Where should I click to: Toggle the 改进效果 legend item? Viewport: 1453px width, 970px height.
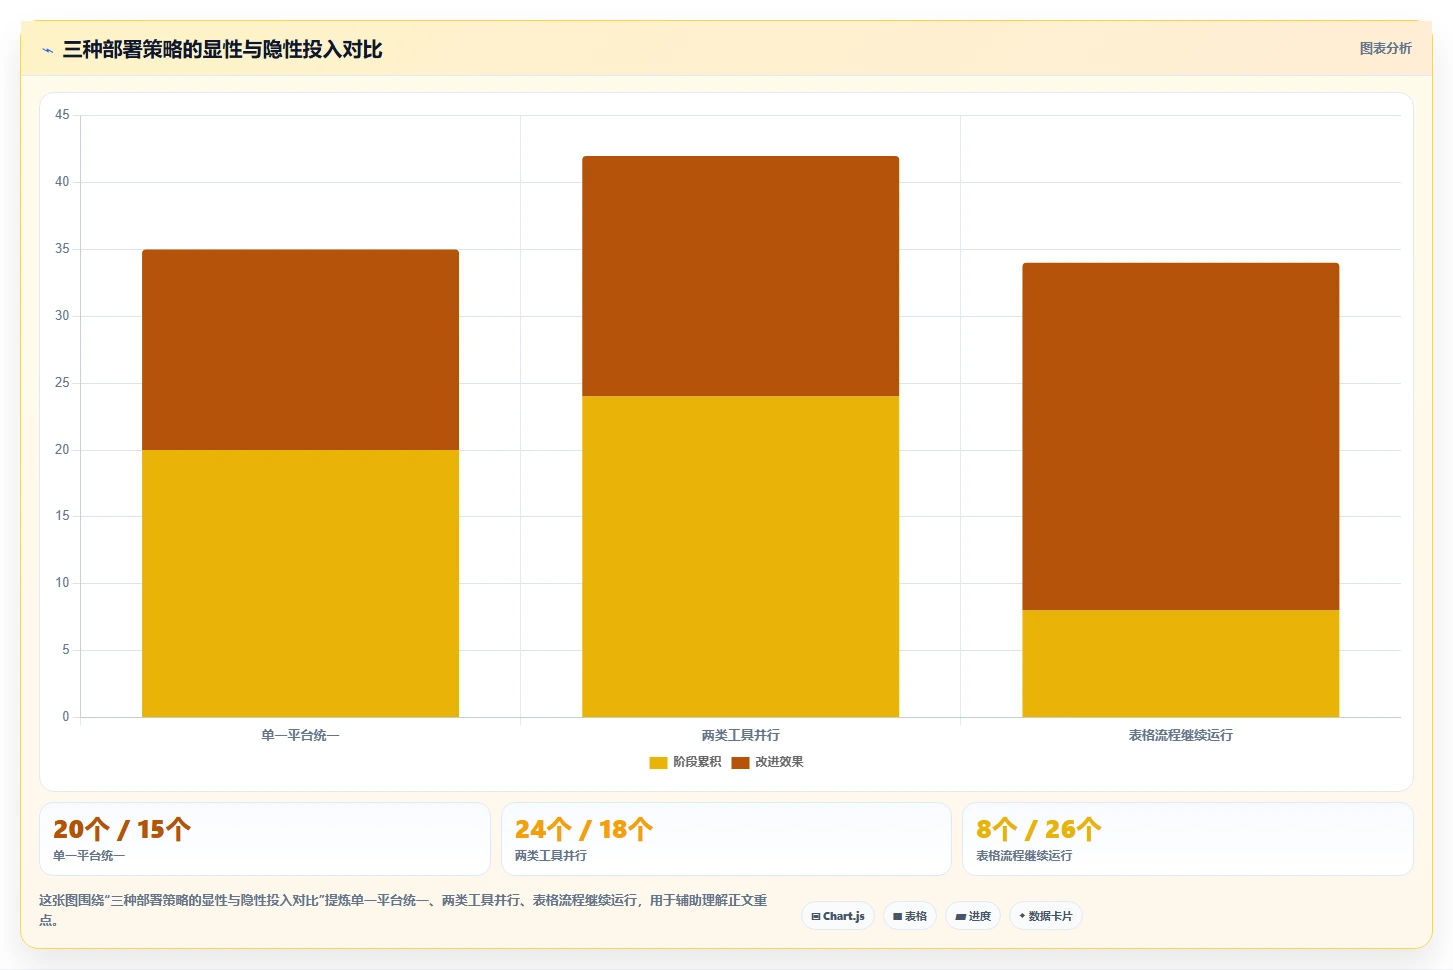(x=767, y=762)
